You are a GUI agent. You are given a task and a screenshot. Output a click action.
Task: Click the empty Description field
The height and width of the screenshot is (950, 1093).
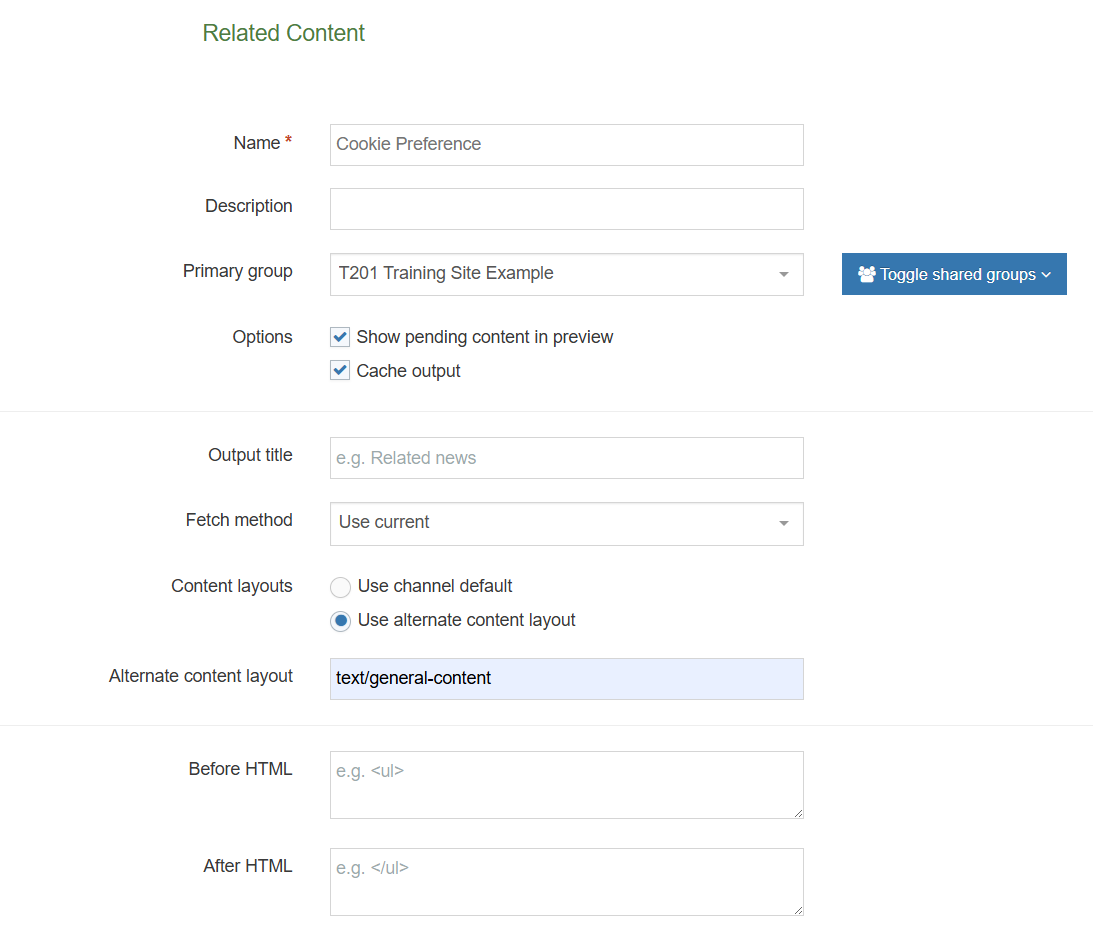tap(566, 208)
